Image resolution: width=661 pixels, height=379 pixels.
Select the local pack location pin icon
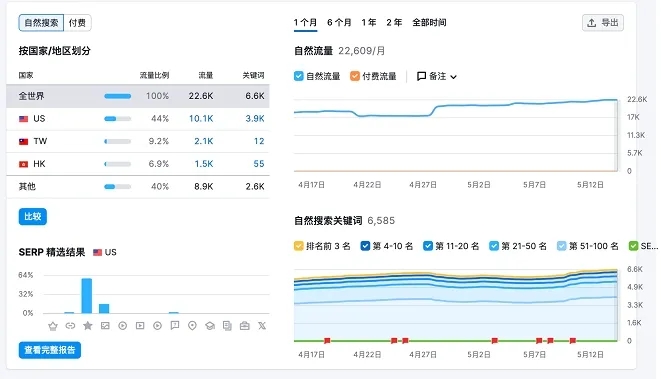coord(192,326)
